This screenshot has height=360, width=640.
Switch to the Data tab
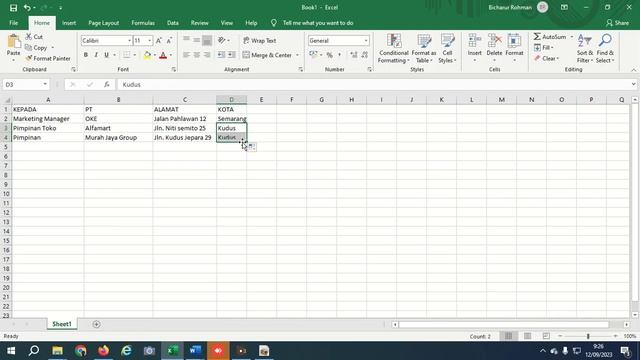point(173,23)
